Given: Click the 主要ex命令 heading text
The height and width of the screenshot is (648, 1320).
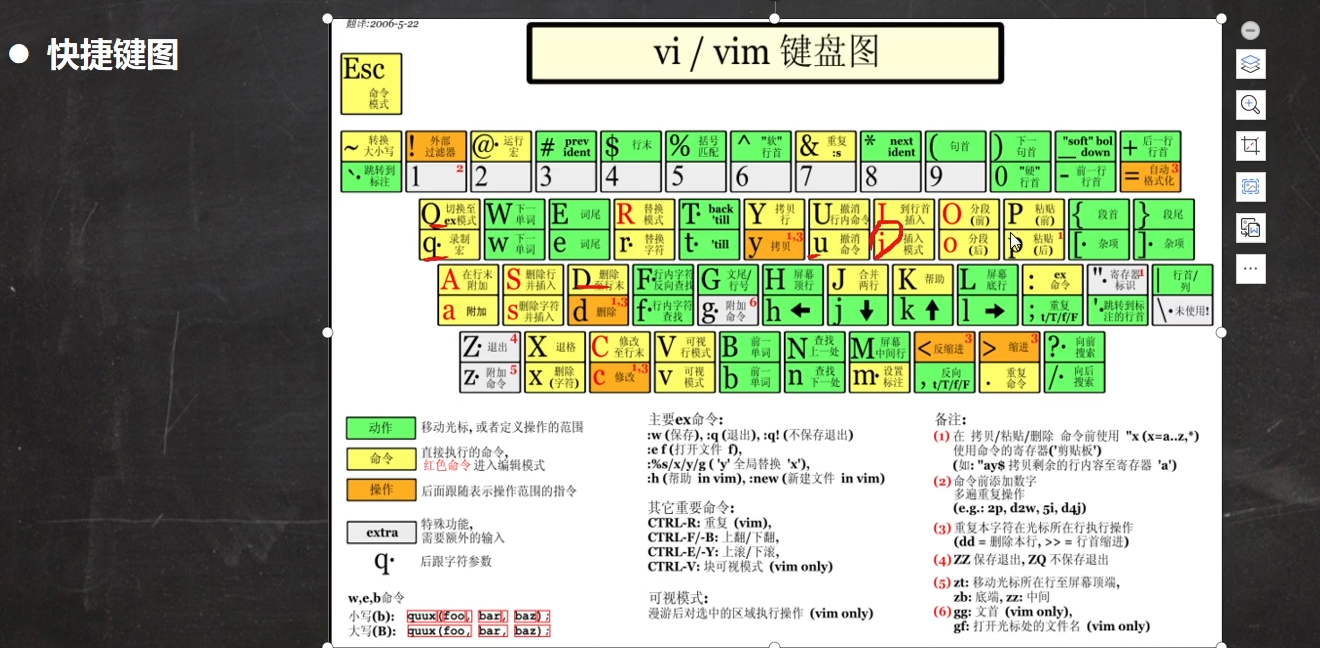Looking at the screenshot, I should tap(685, 419).
